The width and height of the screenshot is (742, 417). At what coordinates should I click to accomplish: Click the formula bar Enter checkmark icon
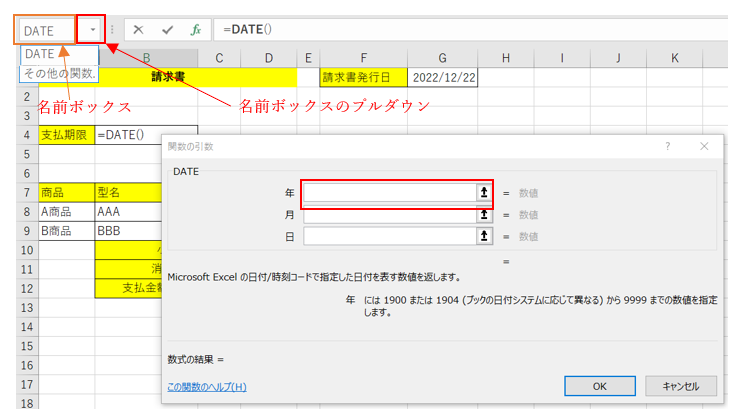coord(167,30)
